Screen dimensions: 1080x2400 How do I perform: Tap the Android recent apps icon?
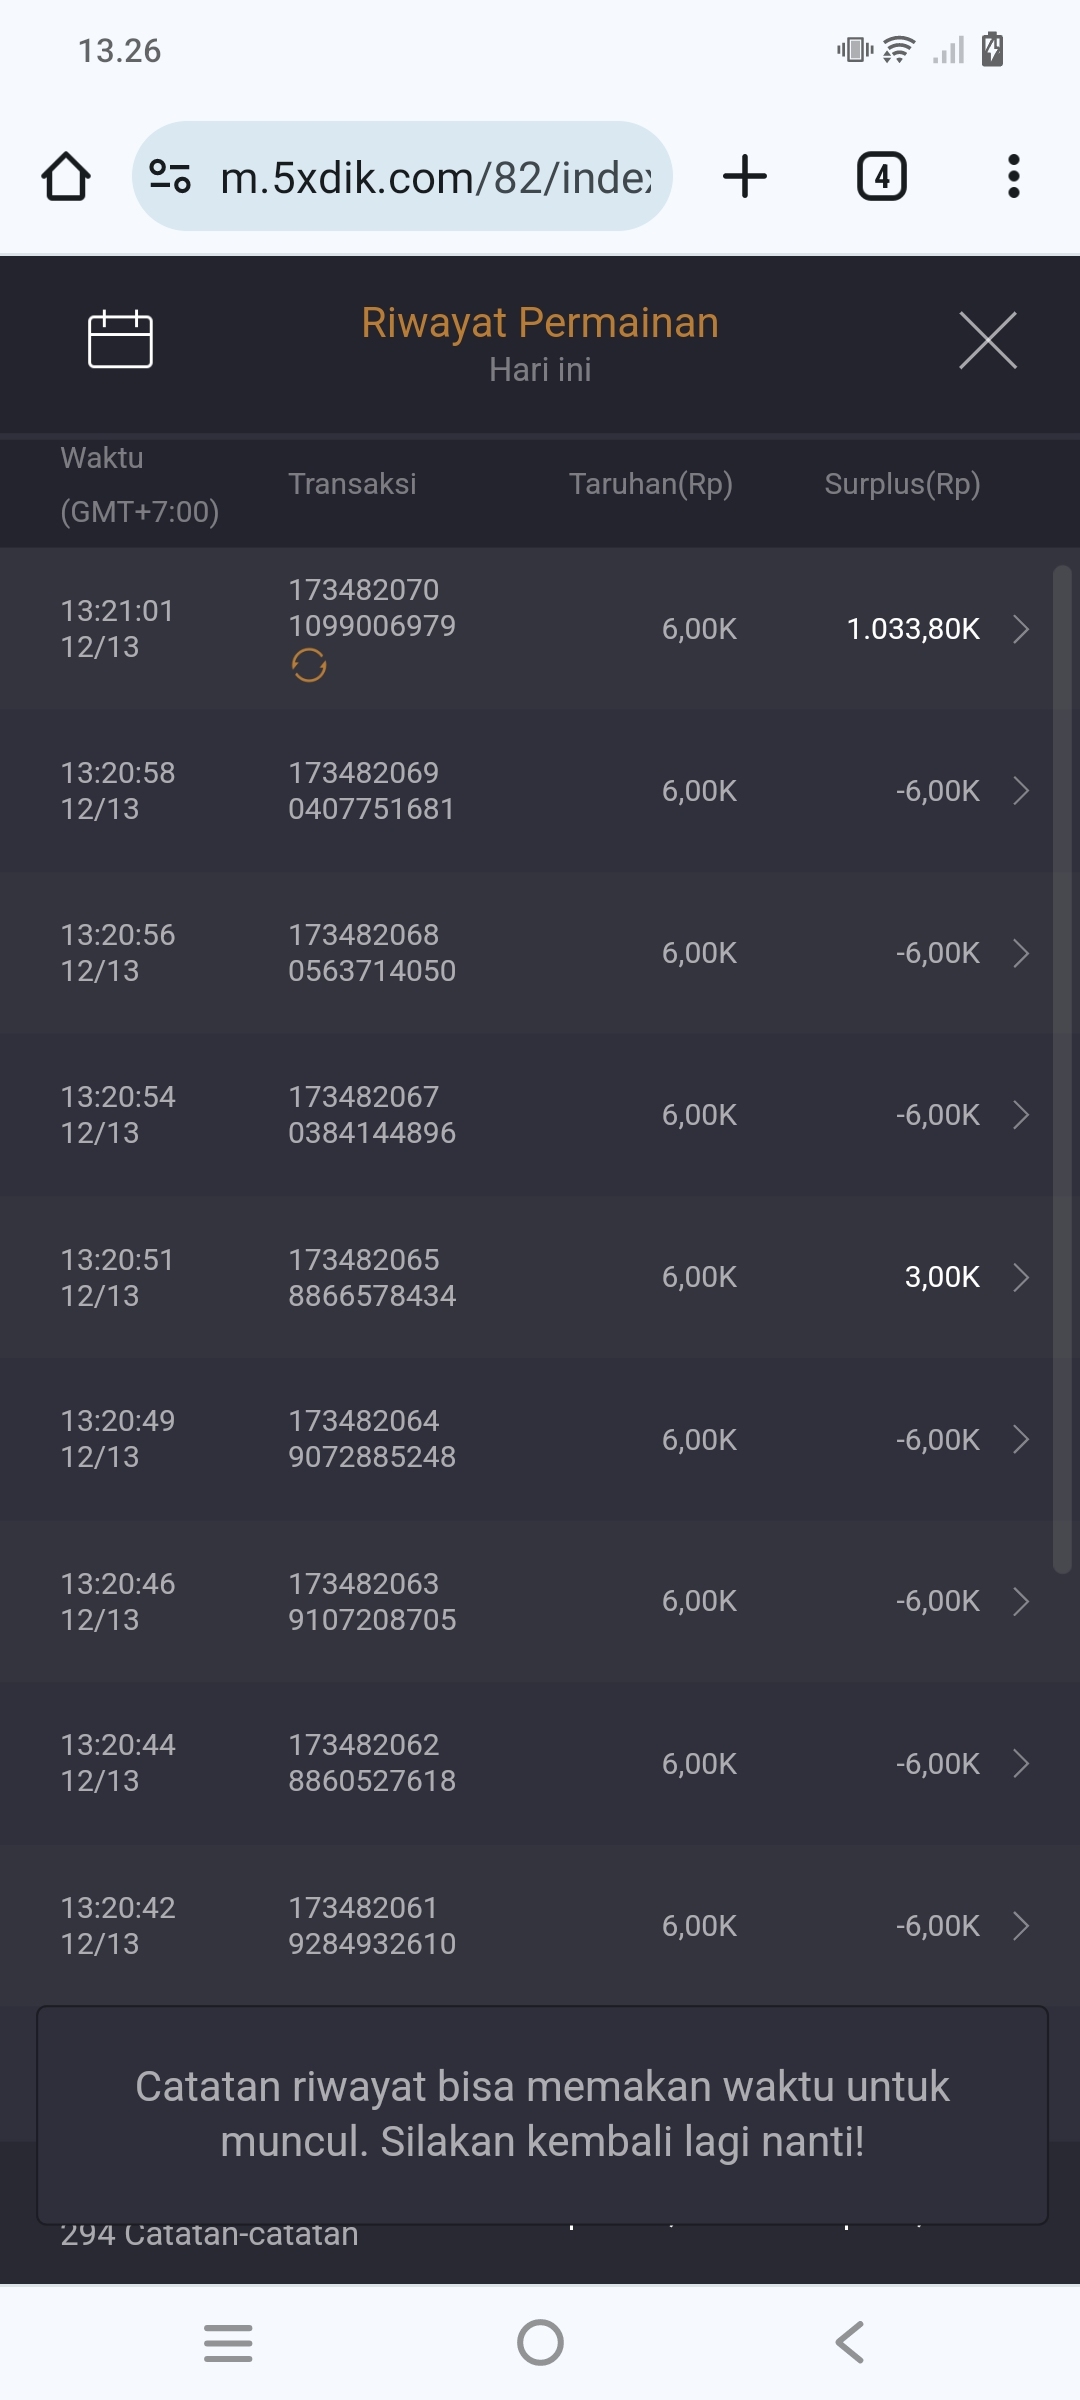[228, 2342]
